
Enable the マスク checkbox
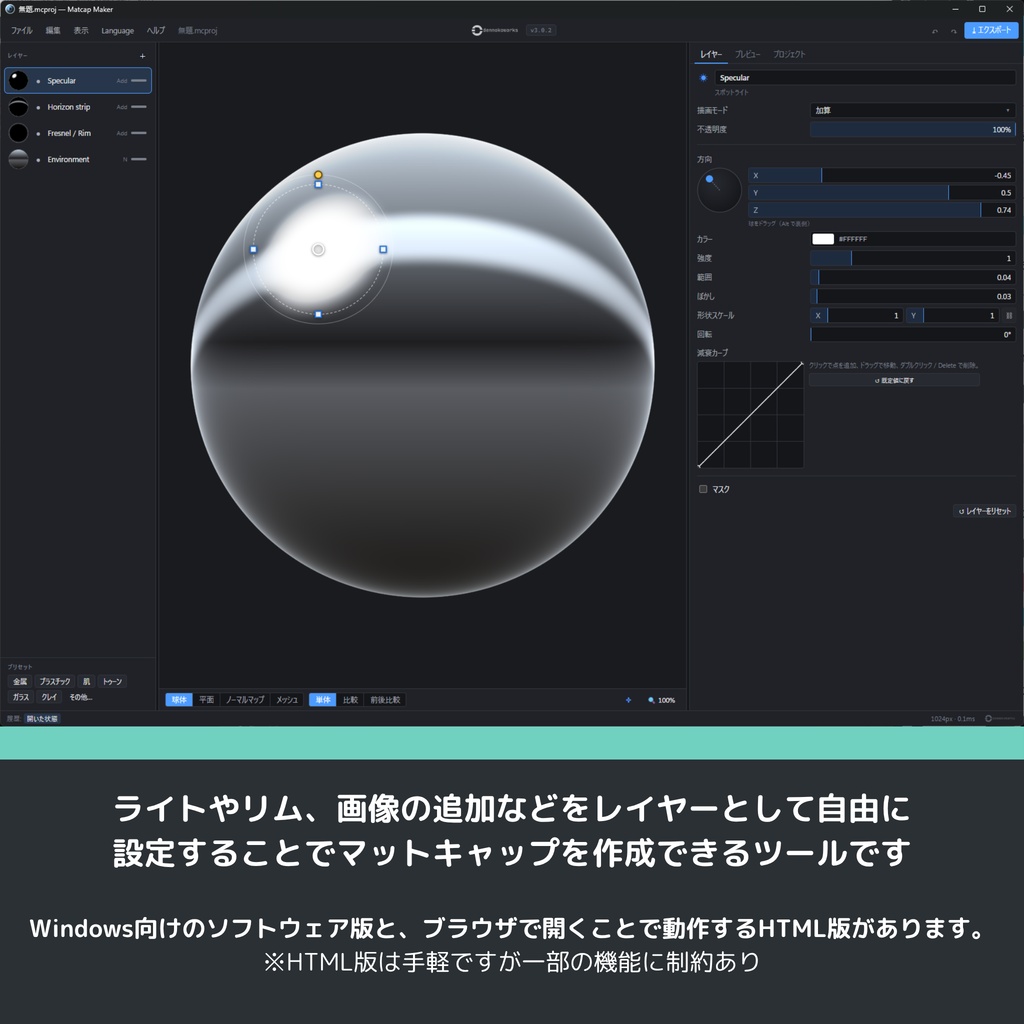[x=703, y=489]
